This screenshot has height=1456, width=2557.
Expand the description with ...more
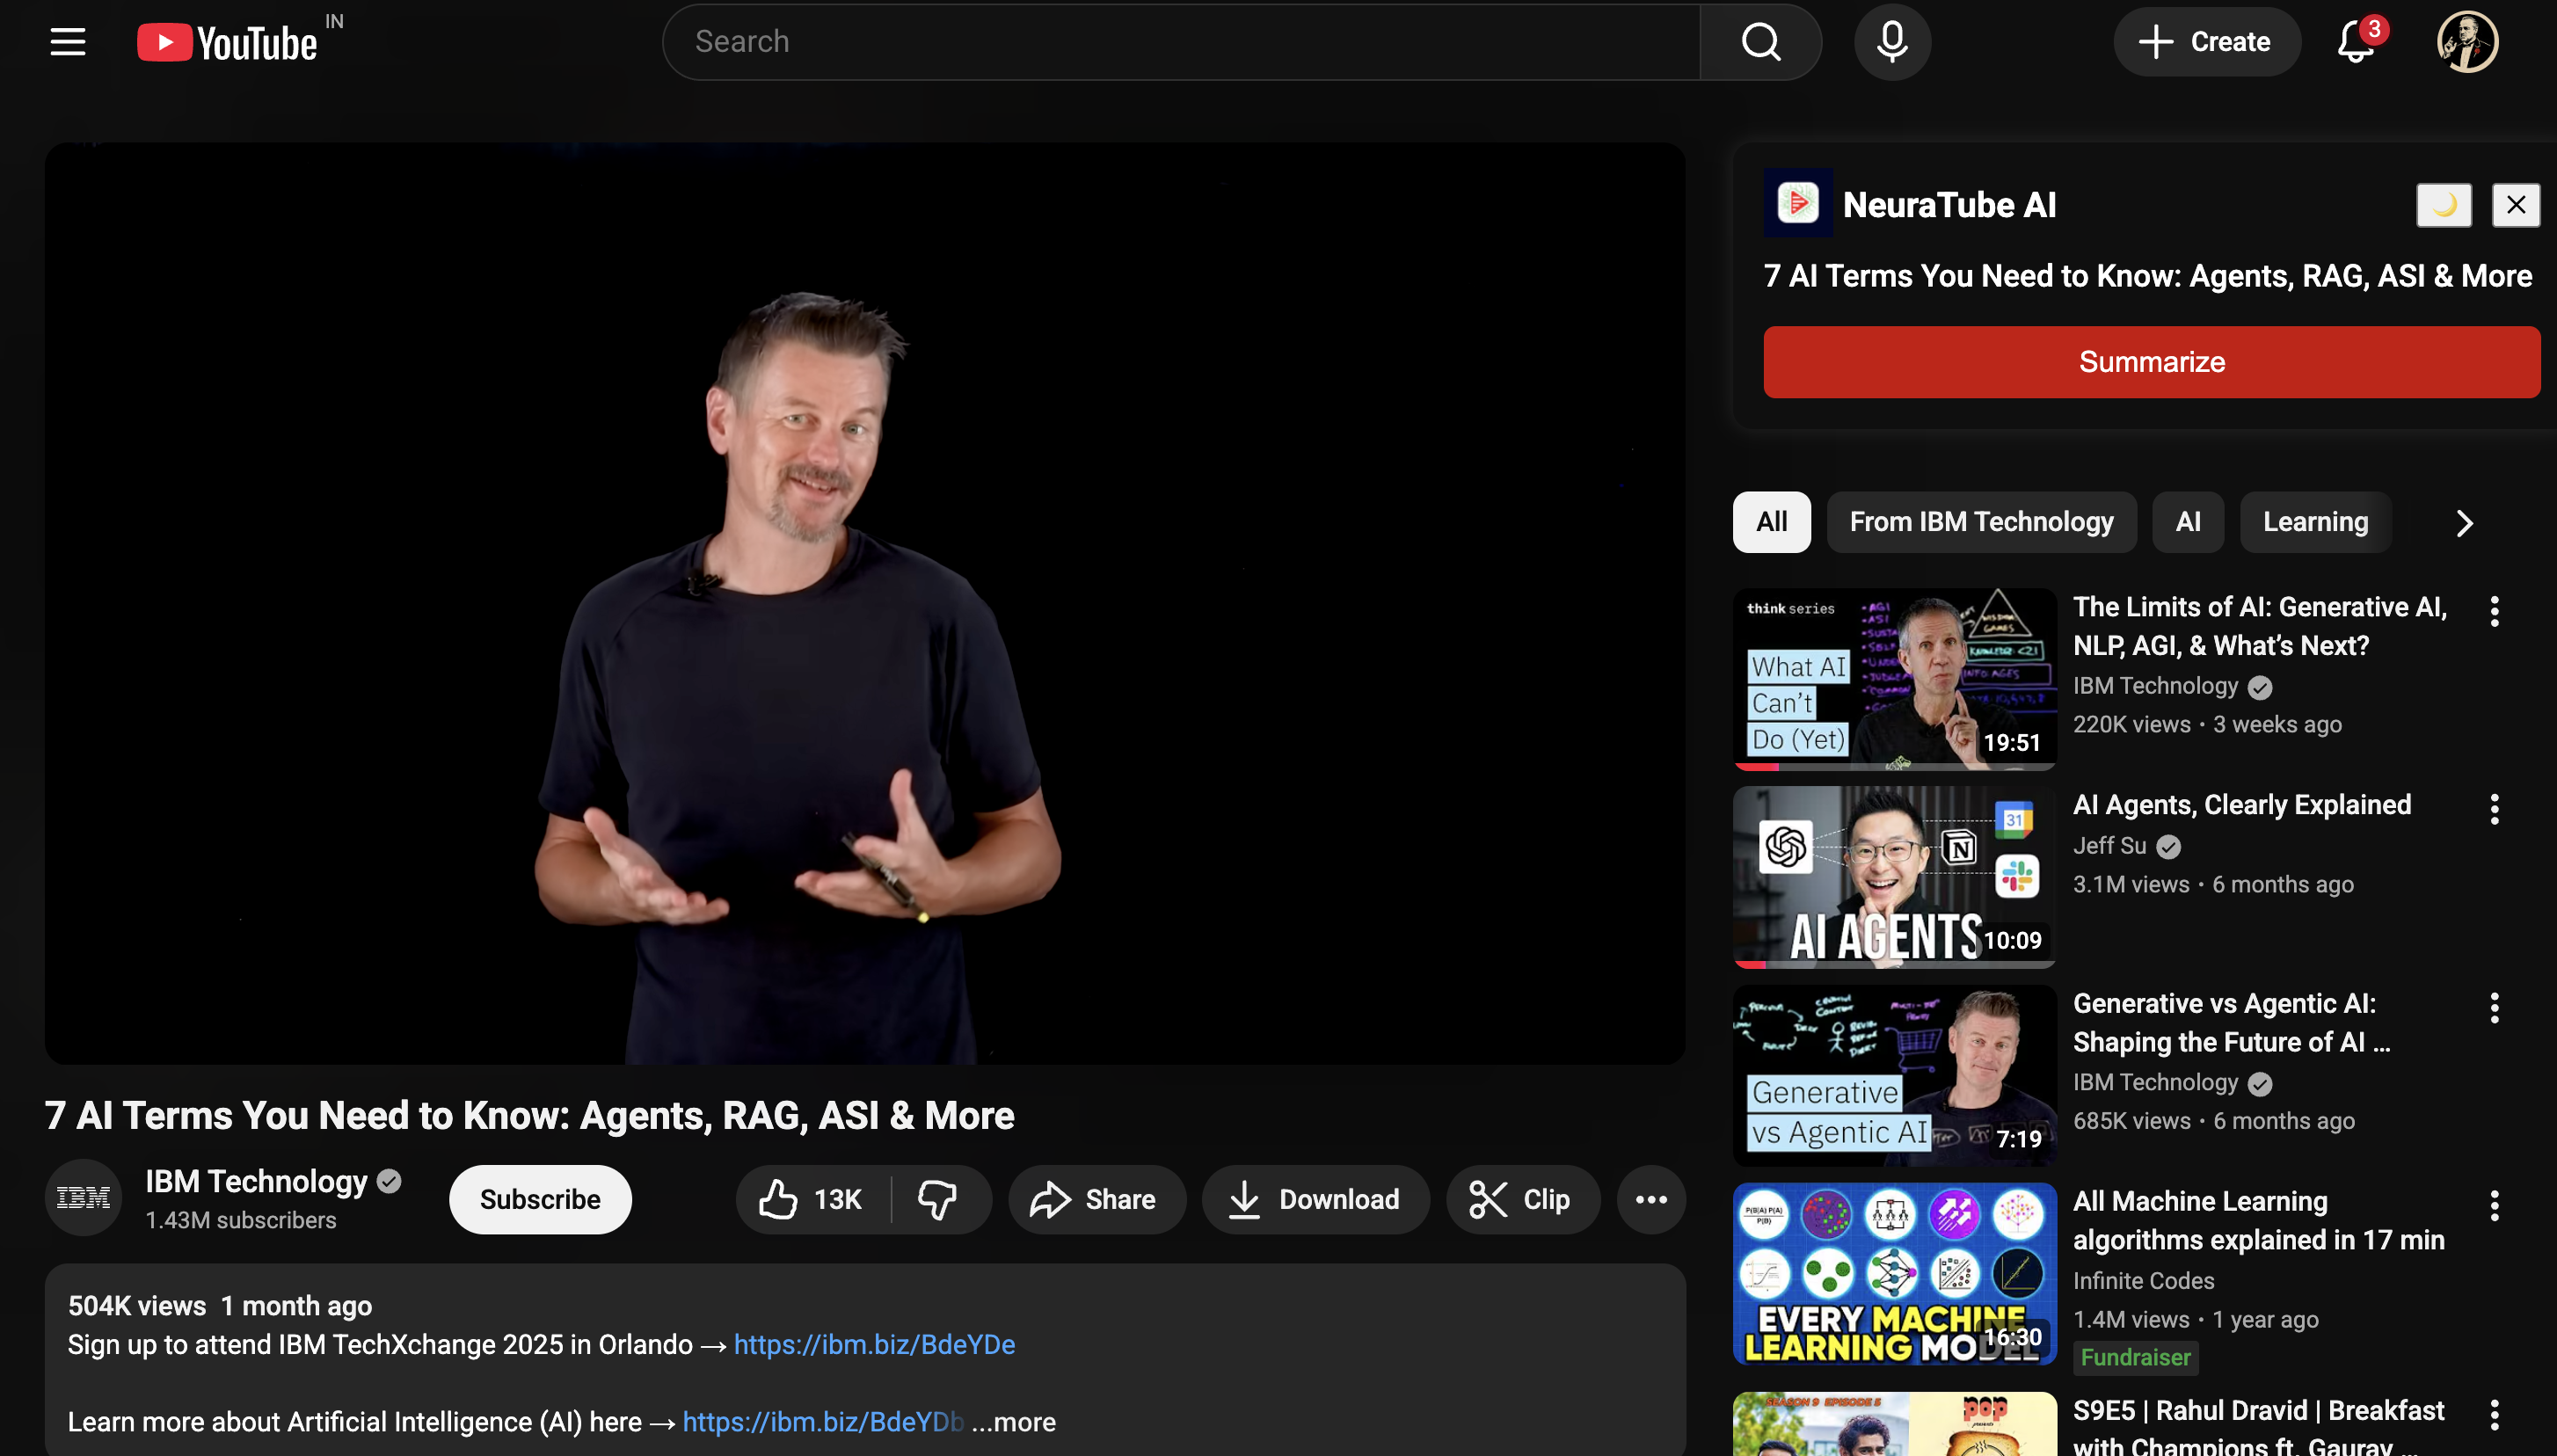point(1014,1421)
